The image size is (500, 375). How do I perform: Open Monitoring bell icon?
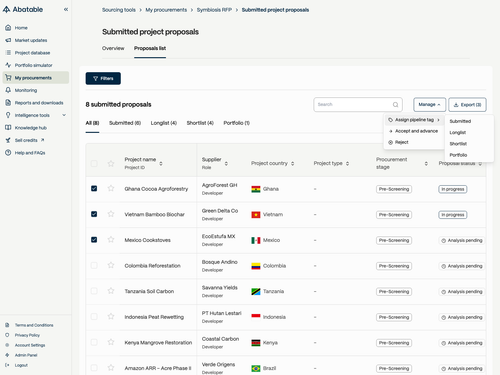click(x=8, y=90)
